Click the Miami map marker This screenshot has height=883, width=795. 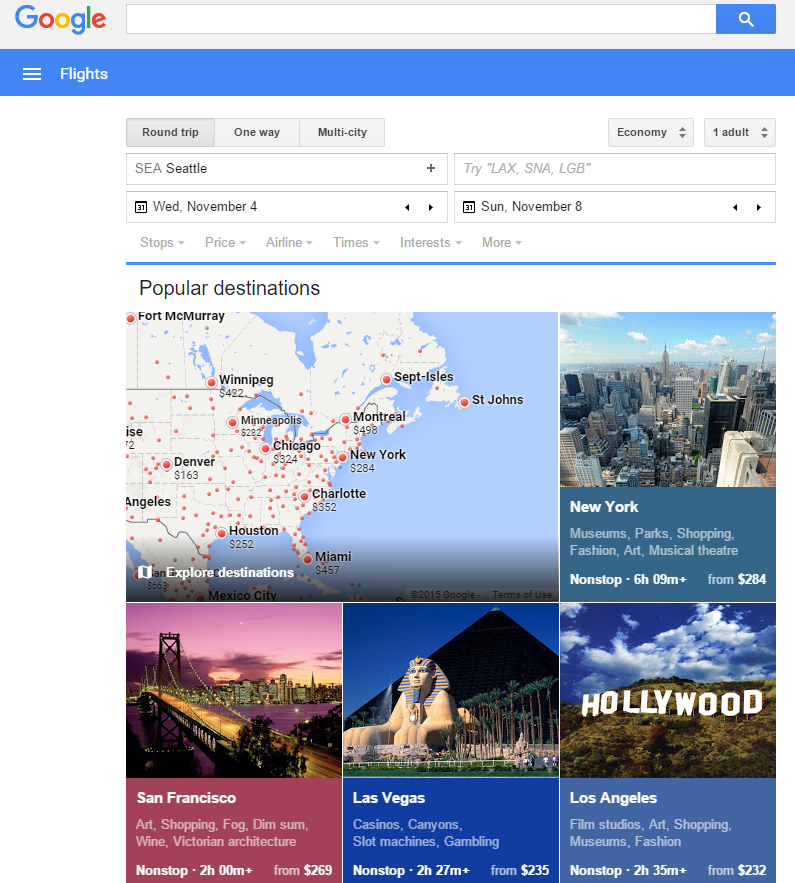[x=307, y=559]
